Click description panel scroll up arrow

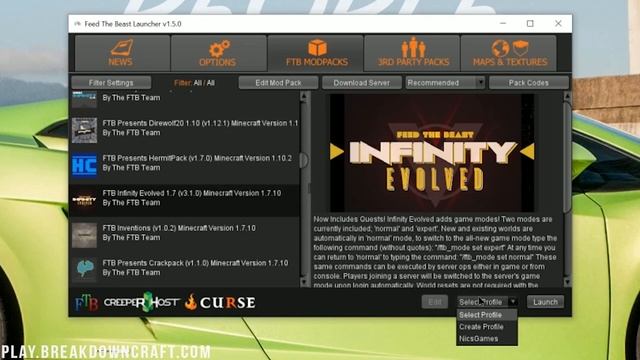(x=567, y=96)
